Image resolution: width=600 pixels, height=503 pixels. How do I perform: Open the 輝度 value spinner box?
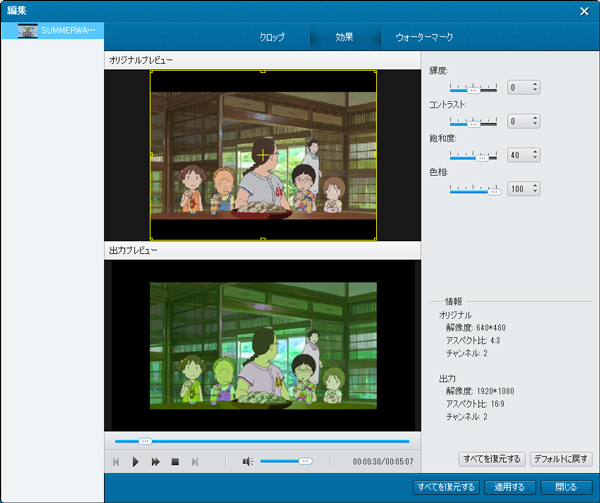[x=523, y=88]
